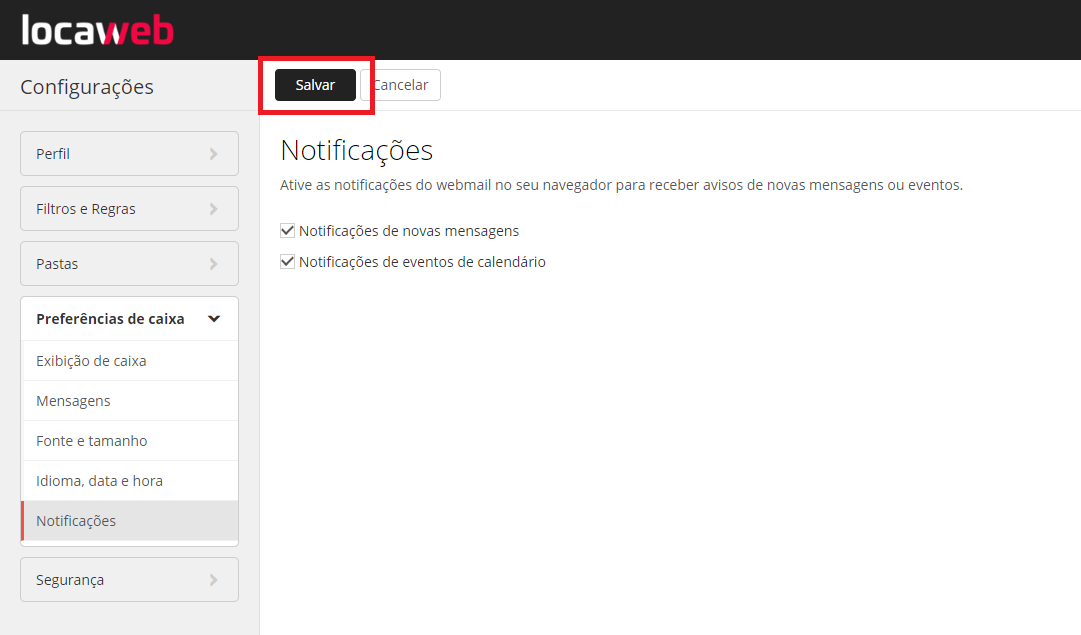The width and height of the screenshot is (1081, 635).
Task: Click the arrow icon next to Pastas
Action: [212, 263]
